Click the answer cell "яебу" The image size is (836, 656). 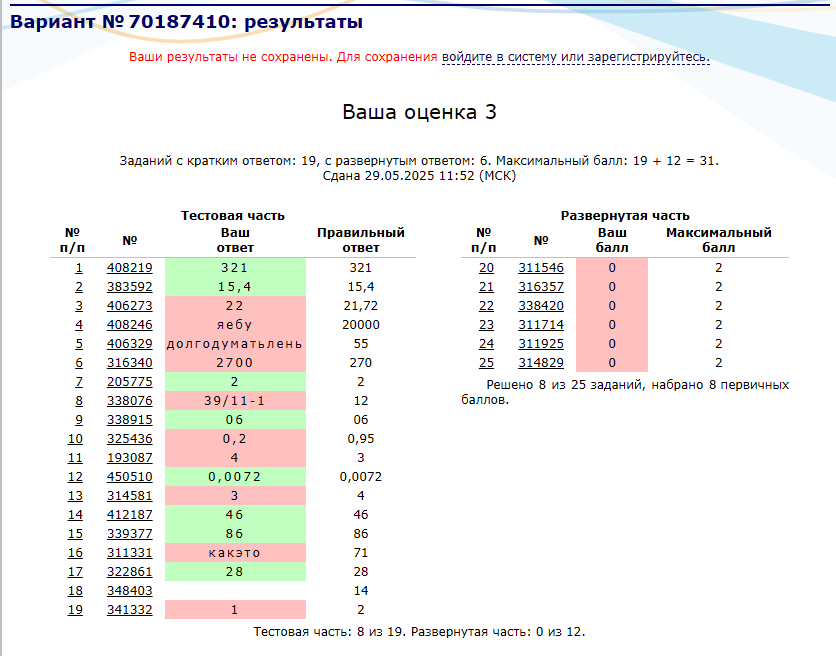click(235, 325)
